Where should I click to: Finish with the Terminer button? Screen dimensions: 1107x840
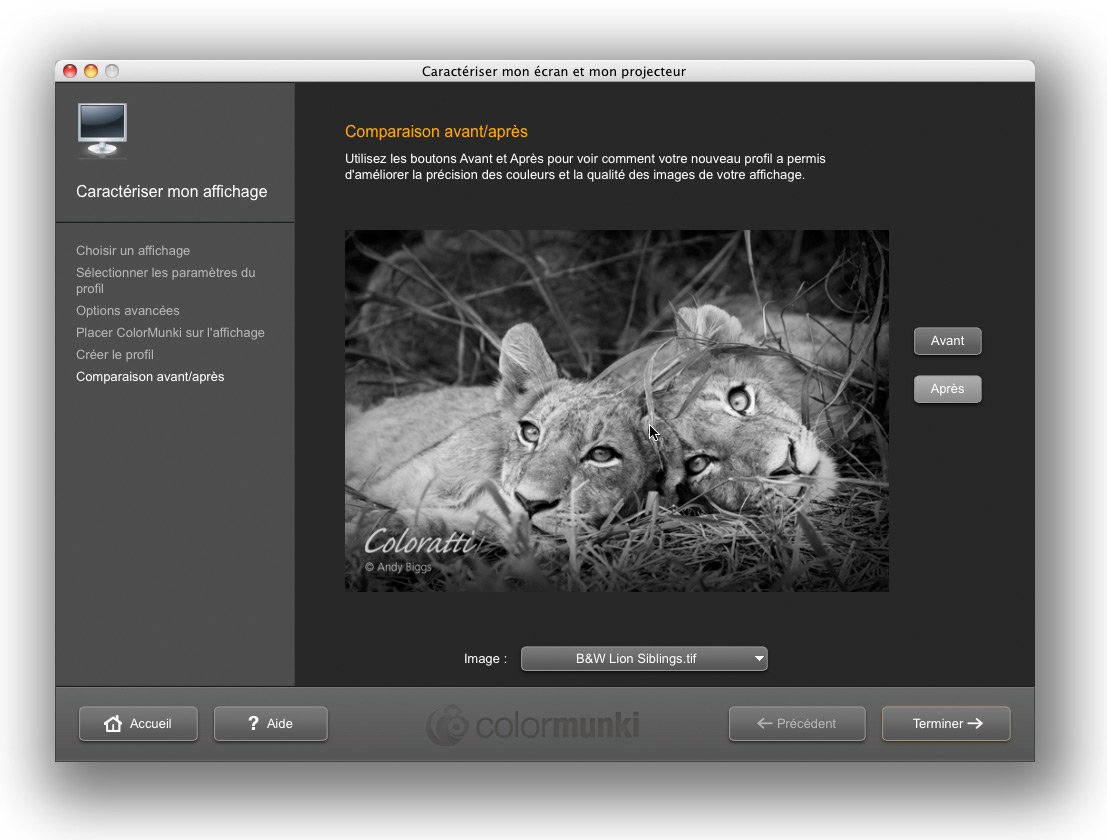tap(946, 724)
